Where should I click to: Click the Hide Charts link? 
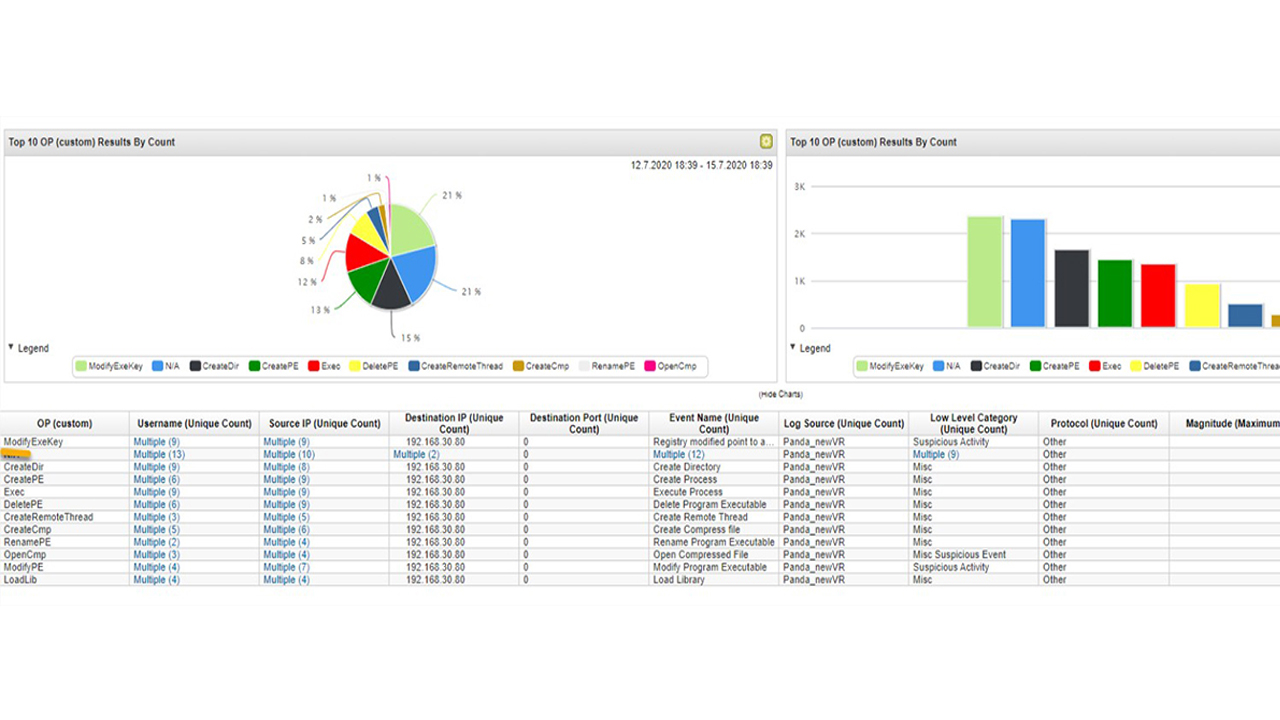click(x=781, y=395)
